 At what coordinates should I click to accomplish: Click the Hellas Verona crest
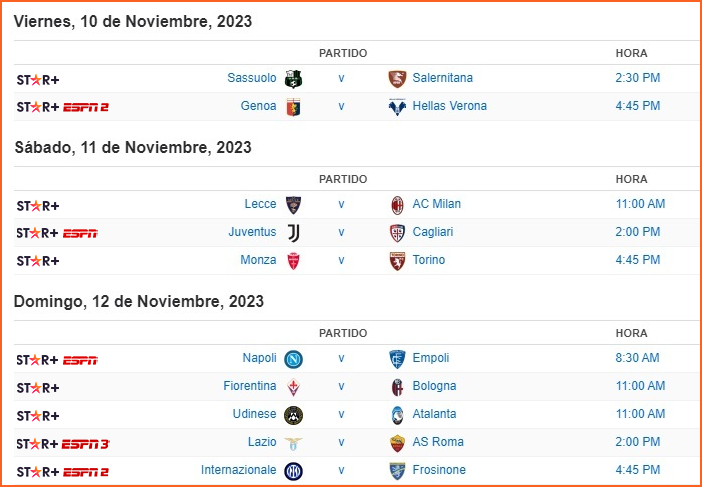tap(397, 107)
